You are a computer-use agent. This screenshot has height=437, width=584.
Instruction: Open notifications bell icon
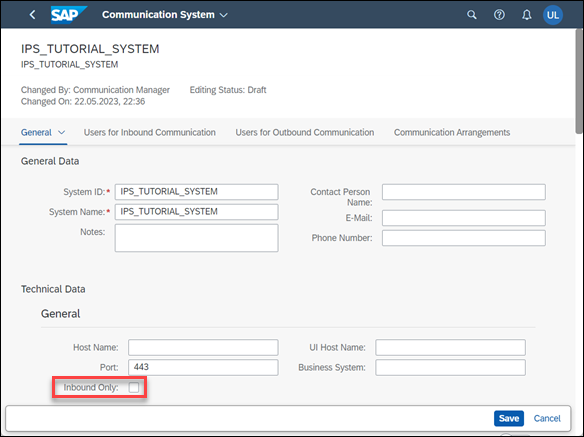coord(526,15)
